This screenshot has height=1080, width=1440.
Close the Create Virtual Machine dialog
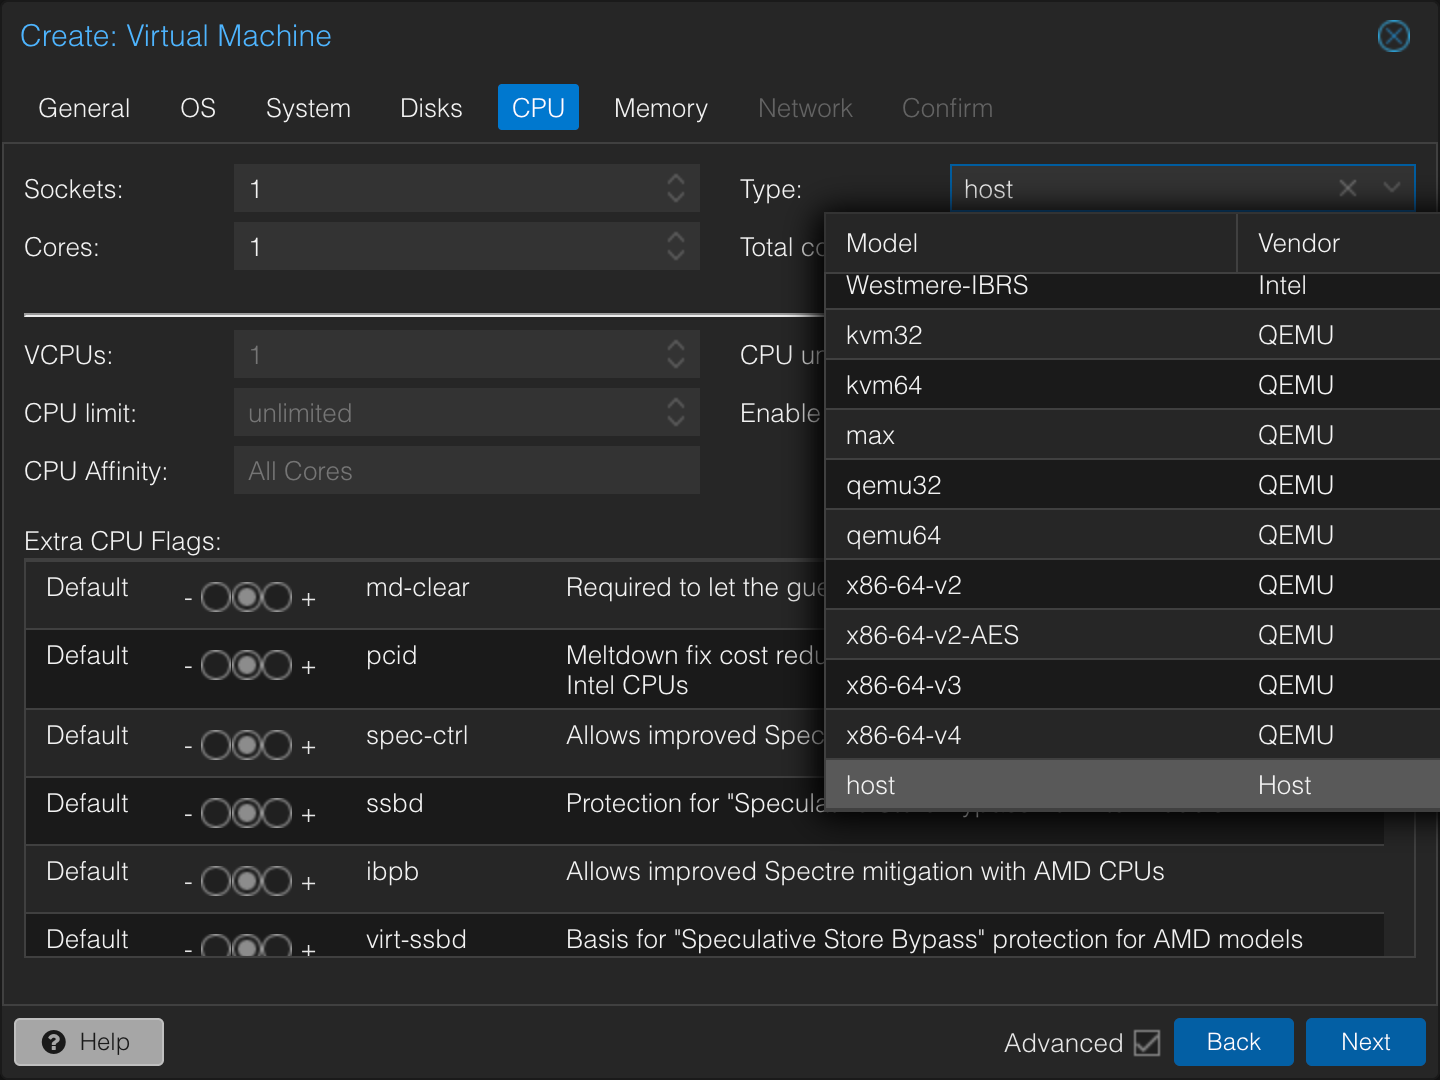pos(1393,36)
